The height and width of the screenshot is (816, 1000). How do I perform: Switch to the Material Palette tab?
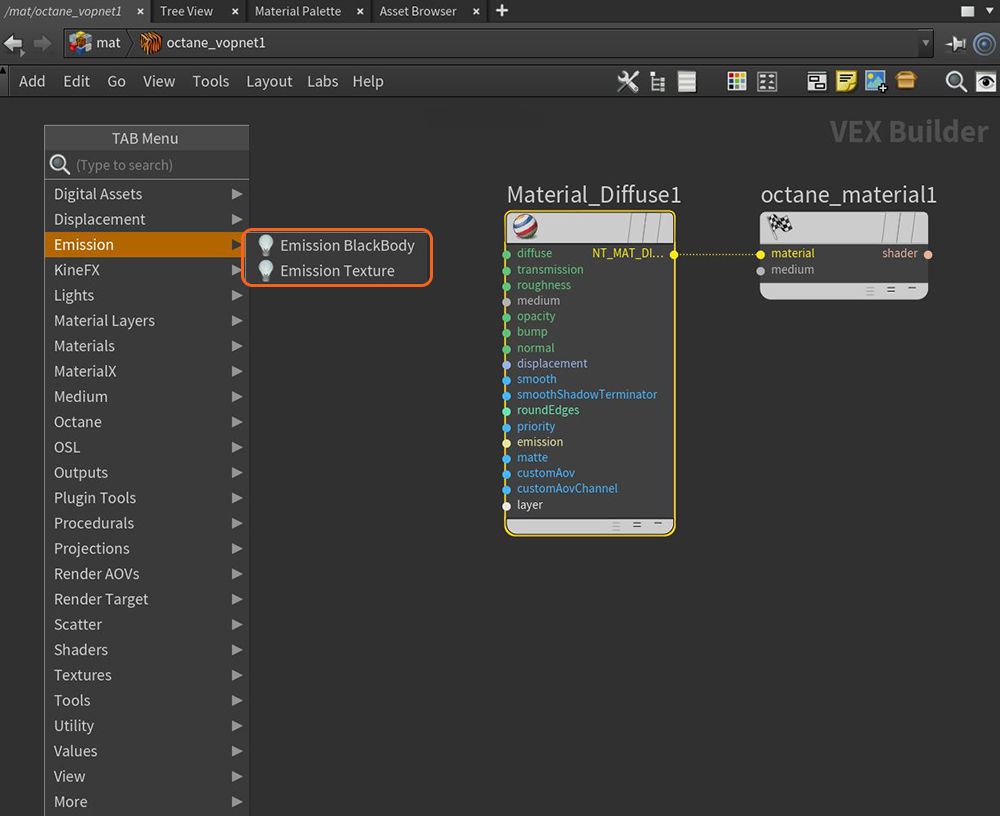coord(297,11)
